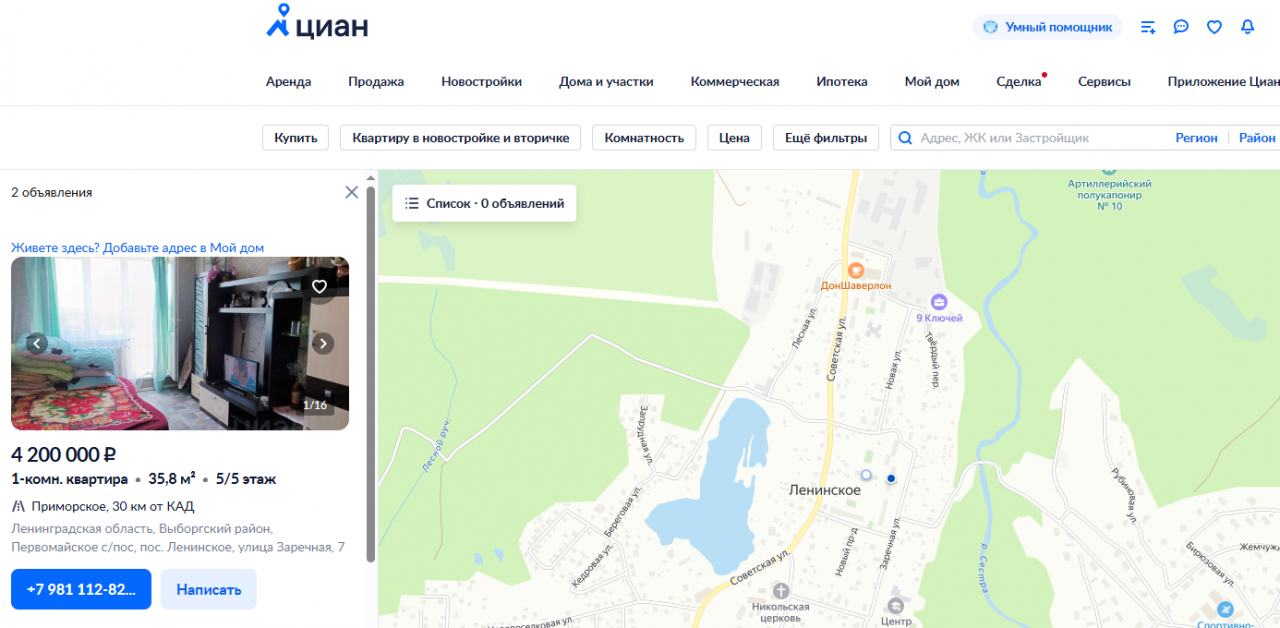Show next photo of the apartment listing
Screen dimensions: 1280x628
pos(323,344)
